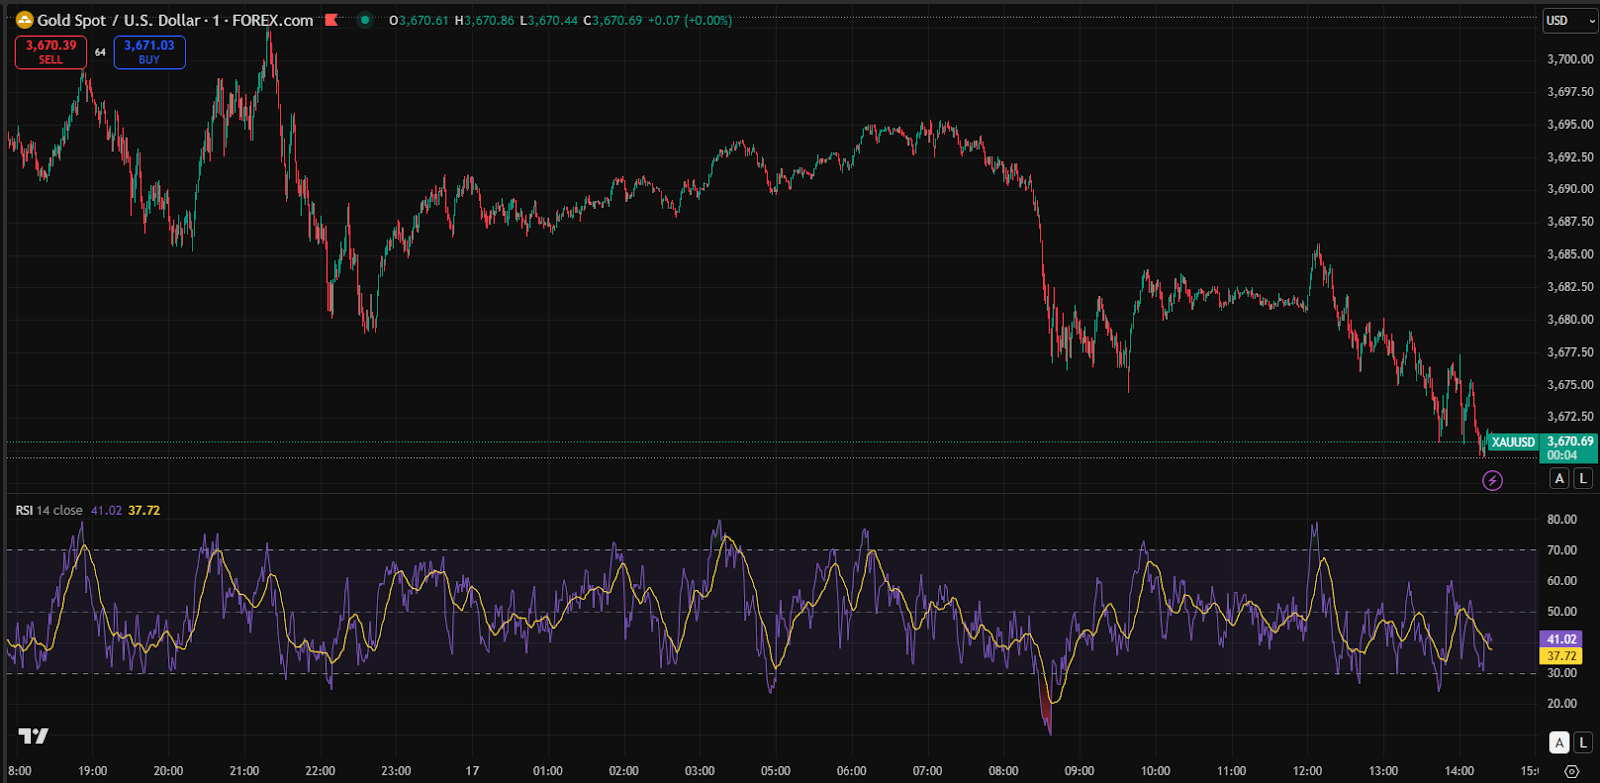Open chart settings hexagon gear icon
Viewport: 1600px width, 783px height.
1571,771
